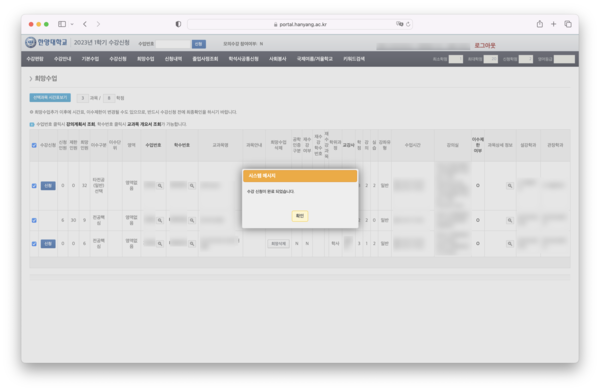Viewport: 600px width, 391px height.
Task: Click the 시스템 메시지 dialog title bar
Action: (x=300, y=176)
